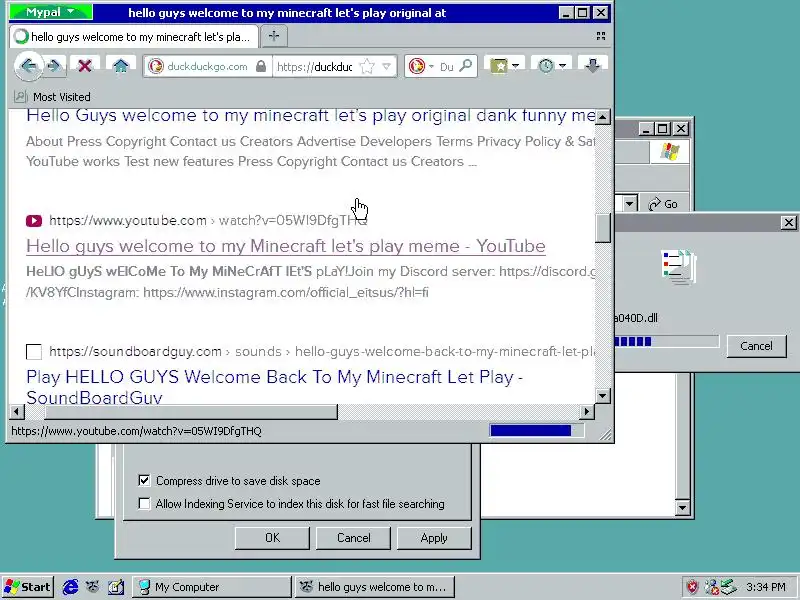Select the 'hello guys welcome' browser tab
Screen dimensions: 800x600
pyautogui.click(x=134, y=37)
